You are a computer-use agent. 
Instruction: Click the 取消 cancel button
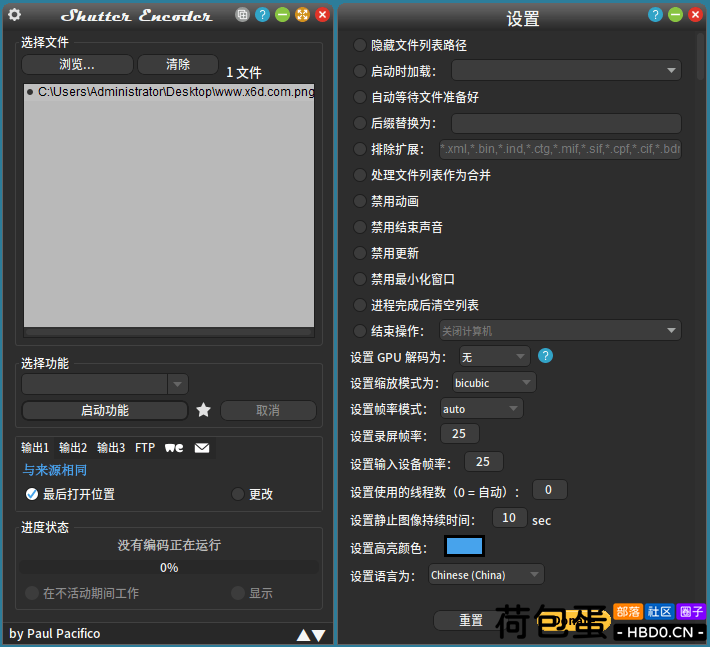click(x=268, y=410)
